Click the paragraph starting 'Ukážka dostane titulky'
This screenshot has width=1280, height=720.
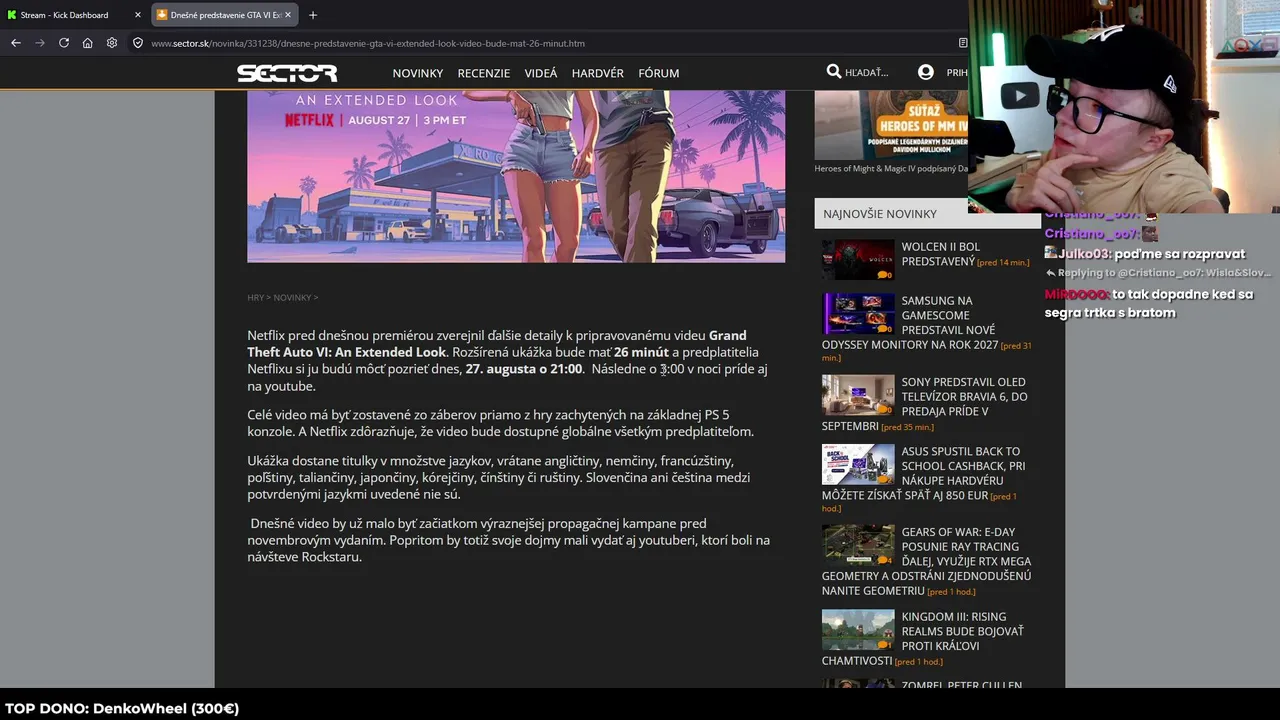499,477
